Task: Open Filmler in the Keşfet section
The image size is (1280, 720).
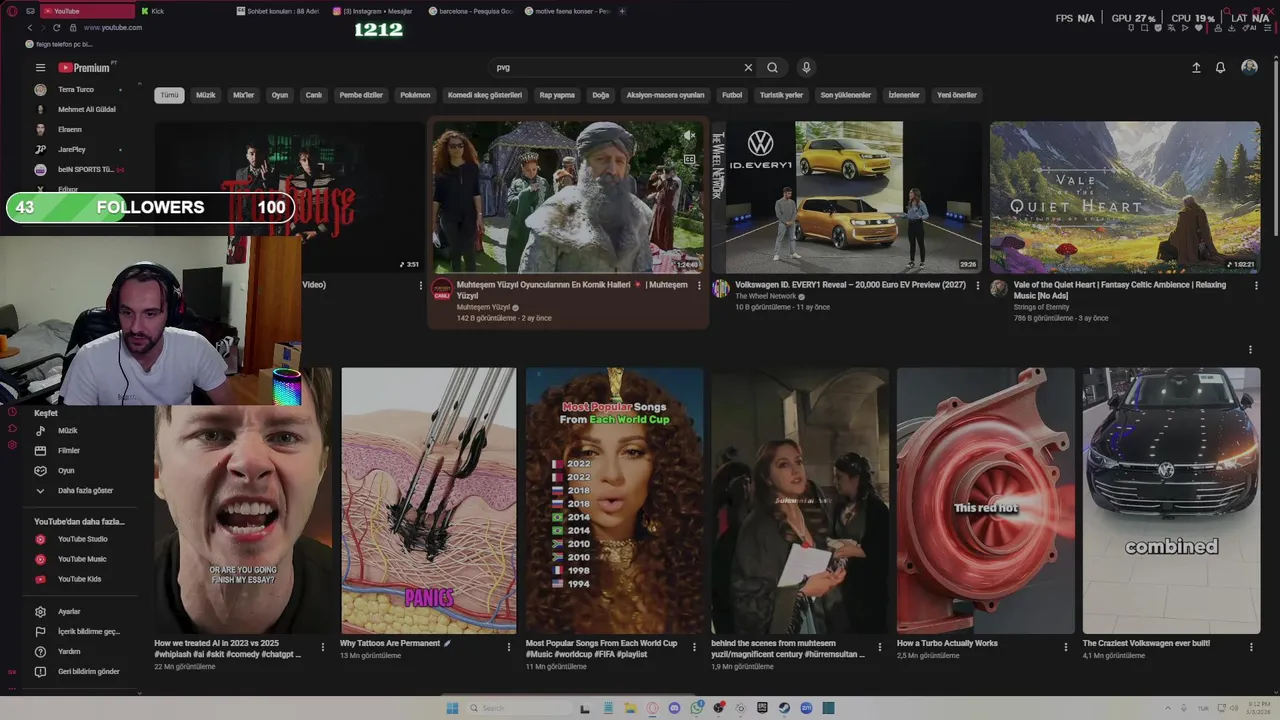Action: 80,450
